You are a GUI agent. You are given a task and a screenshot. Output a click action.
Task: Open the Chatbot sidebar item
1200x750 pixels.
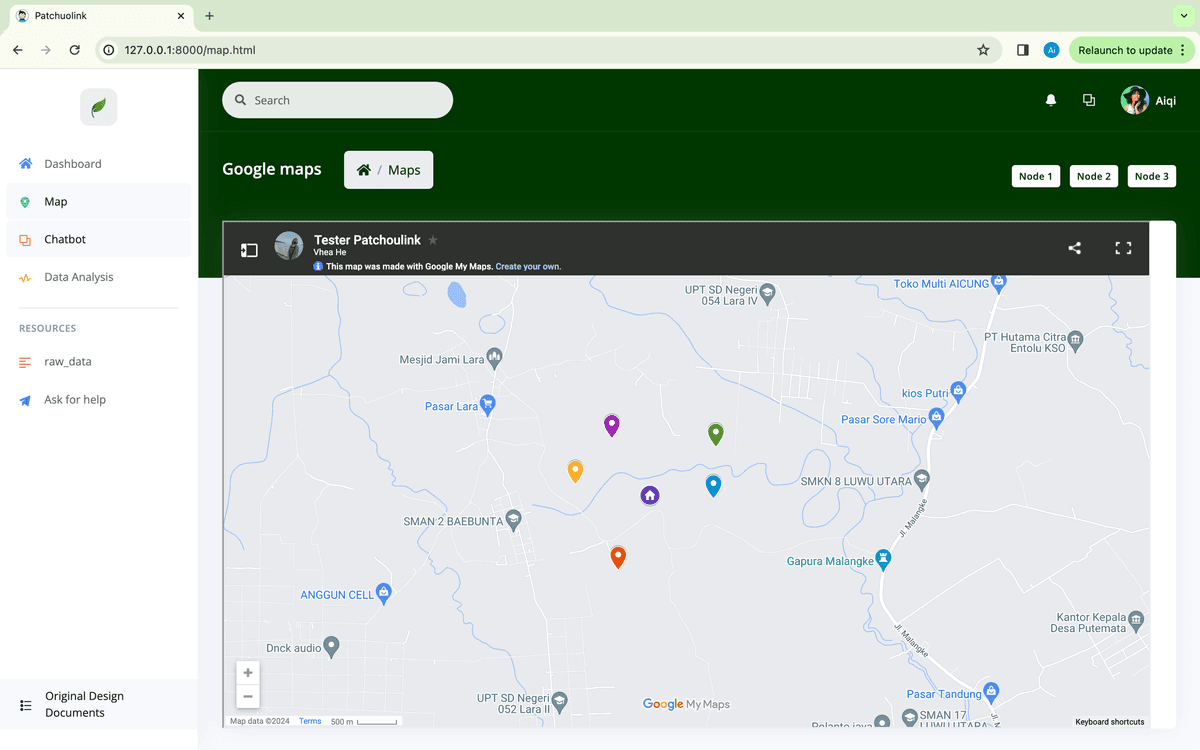(x=65, y=240)
